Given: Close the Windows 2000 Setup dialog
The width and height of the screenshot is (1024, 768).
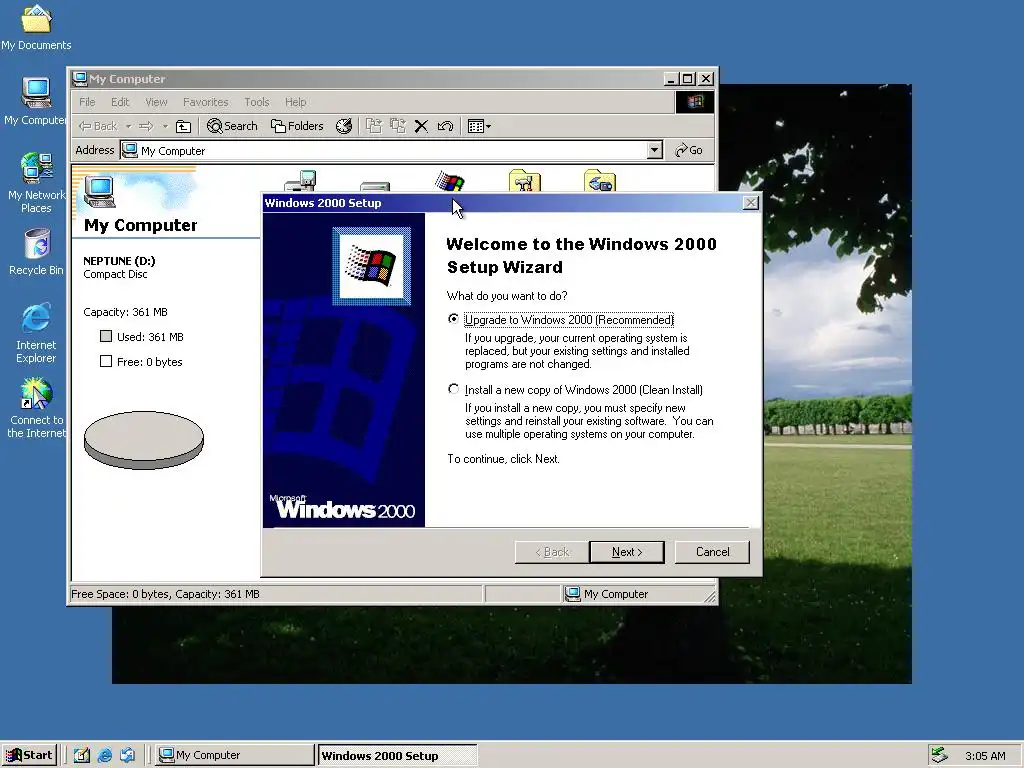Looking at the screenshot, I should (751, 203).
